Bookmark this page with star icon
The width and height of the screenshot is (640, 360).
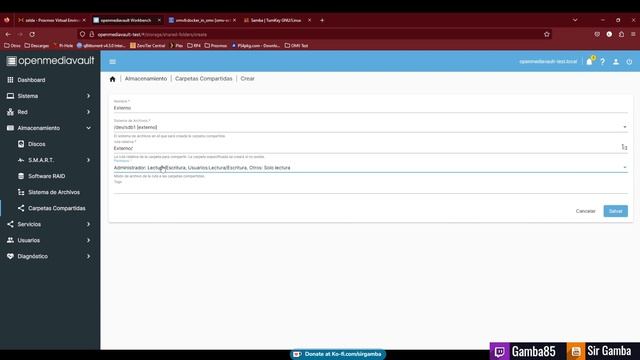click(547, 34)
